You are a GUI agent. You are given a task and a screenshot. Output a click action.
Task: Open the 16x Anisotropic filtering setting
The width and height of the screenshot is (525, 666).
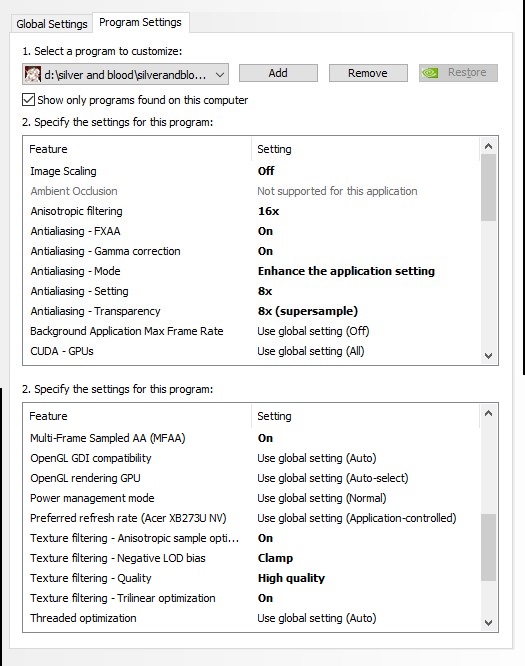tap(268, 211)
